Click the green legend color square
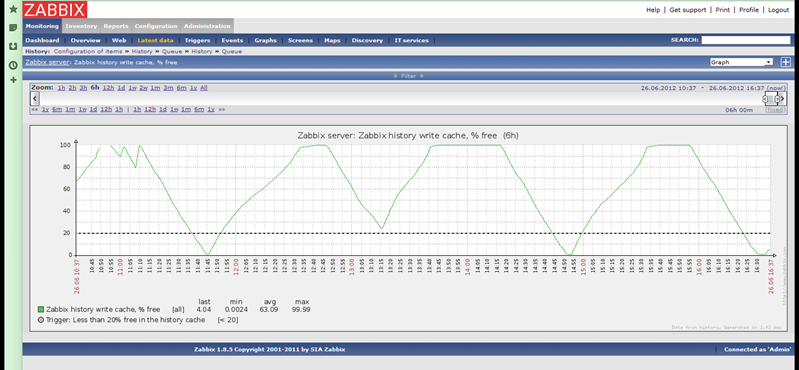 coord(41,309)
